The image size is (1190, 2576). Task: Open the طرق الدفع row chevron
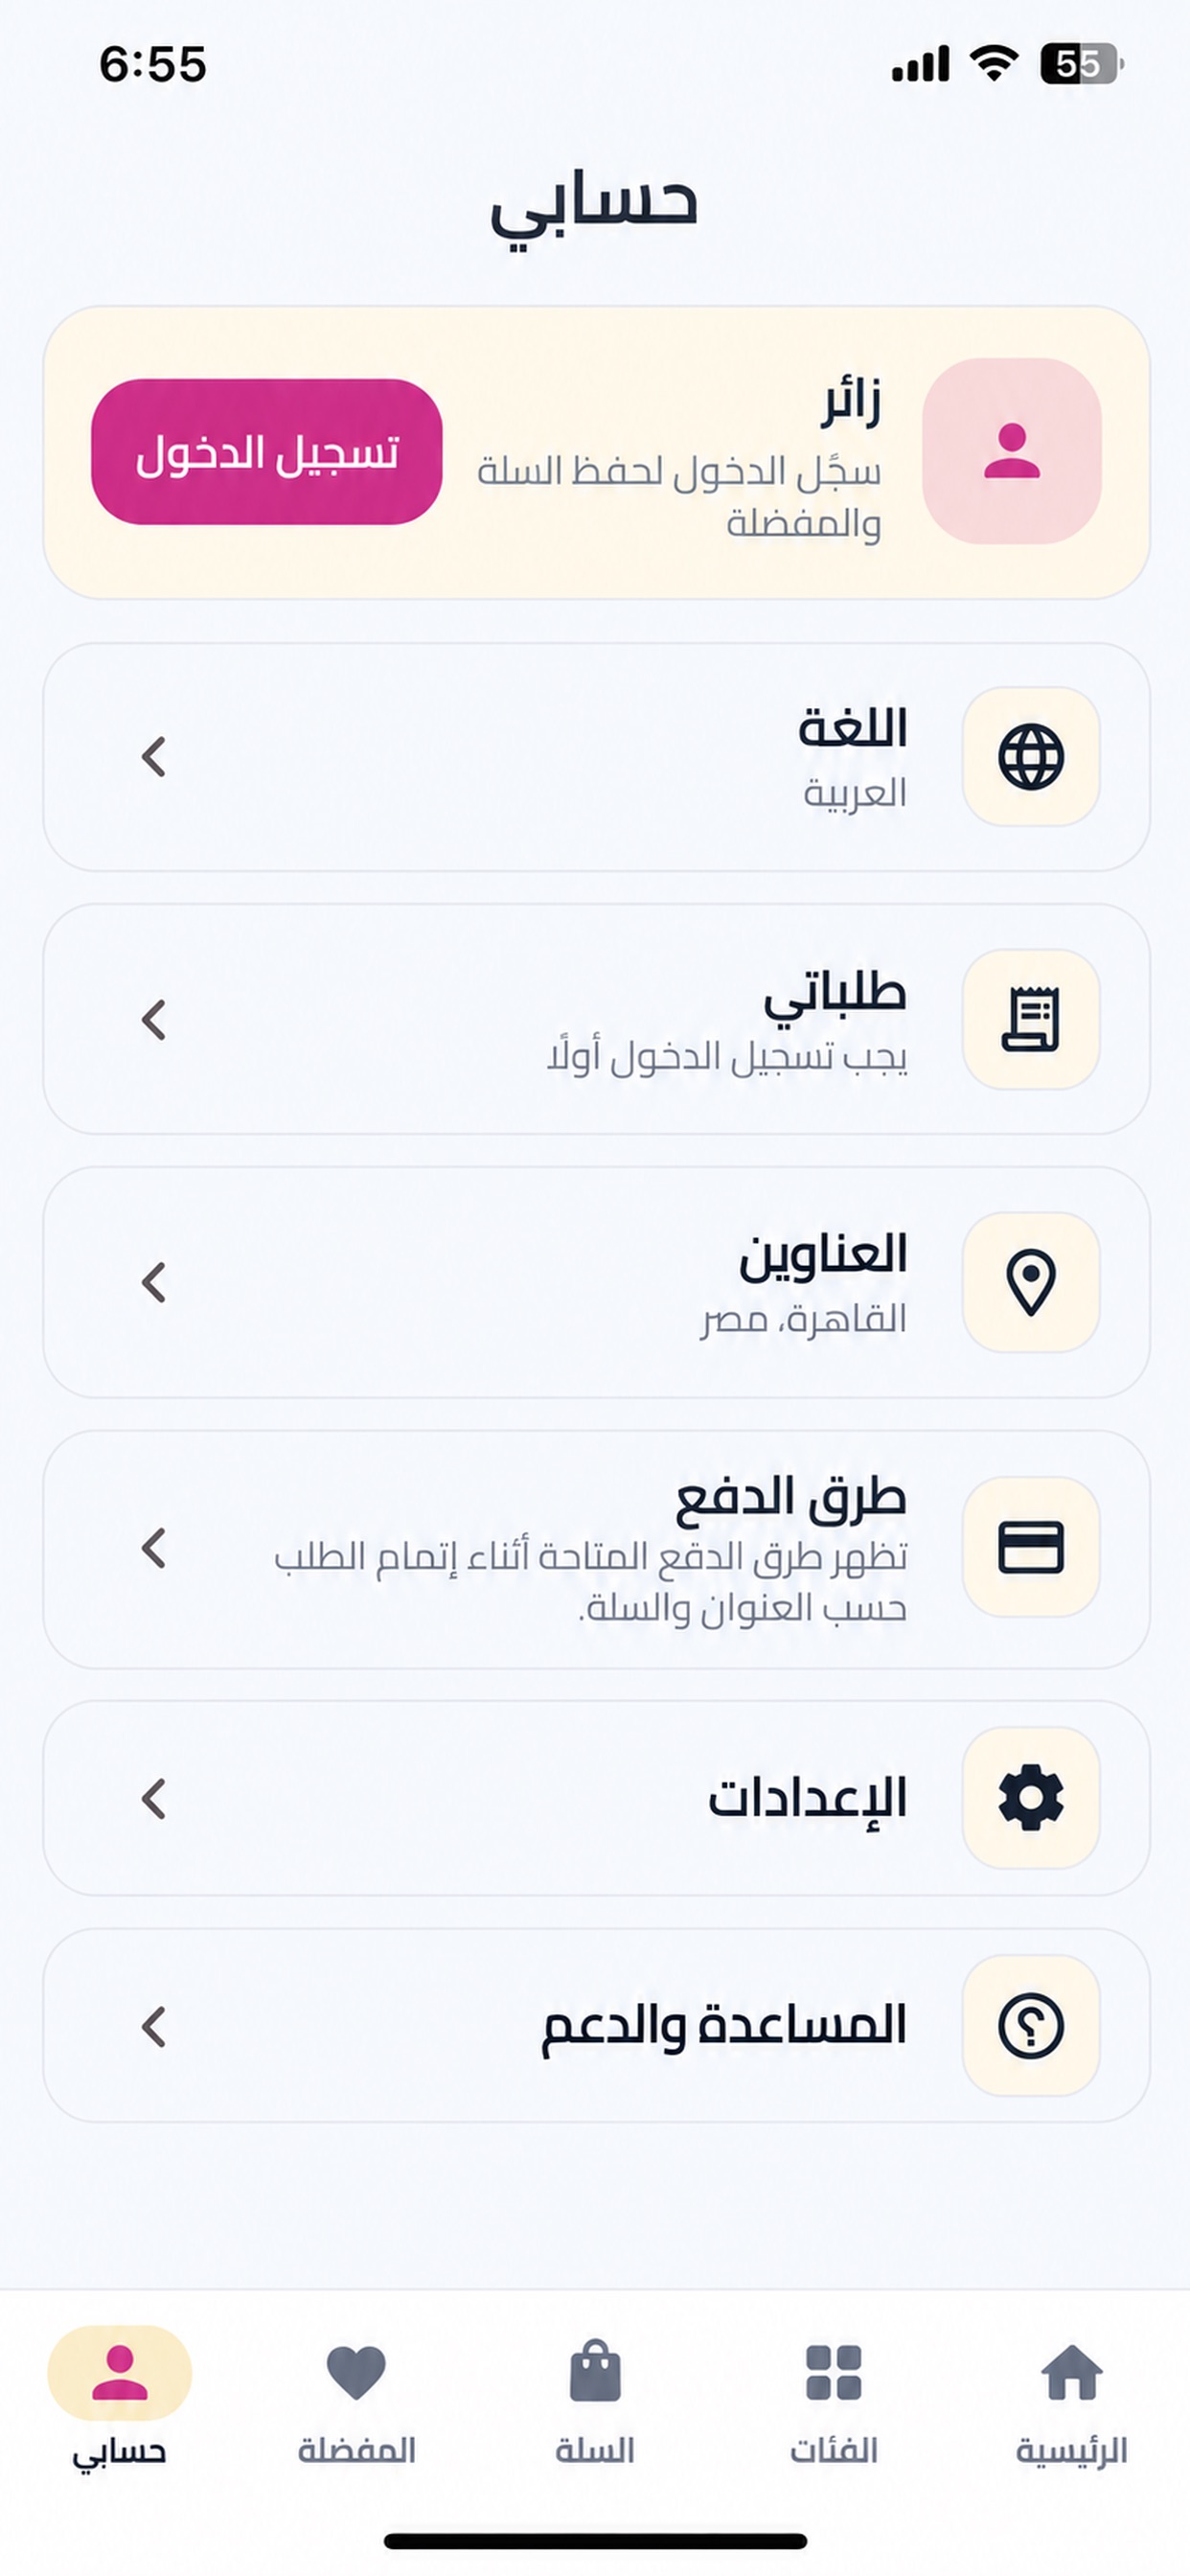tap(154, 1548)
